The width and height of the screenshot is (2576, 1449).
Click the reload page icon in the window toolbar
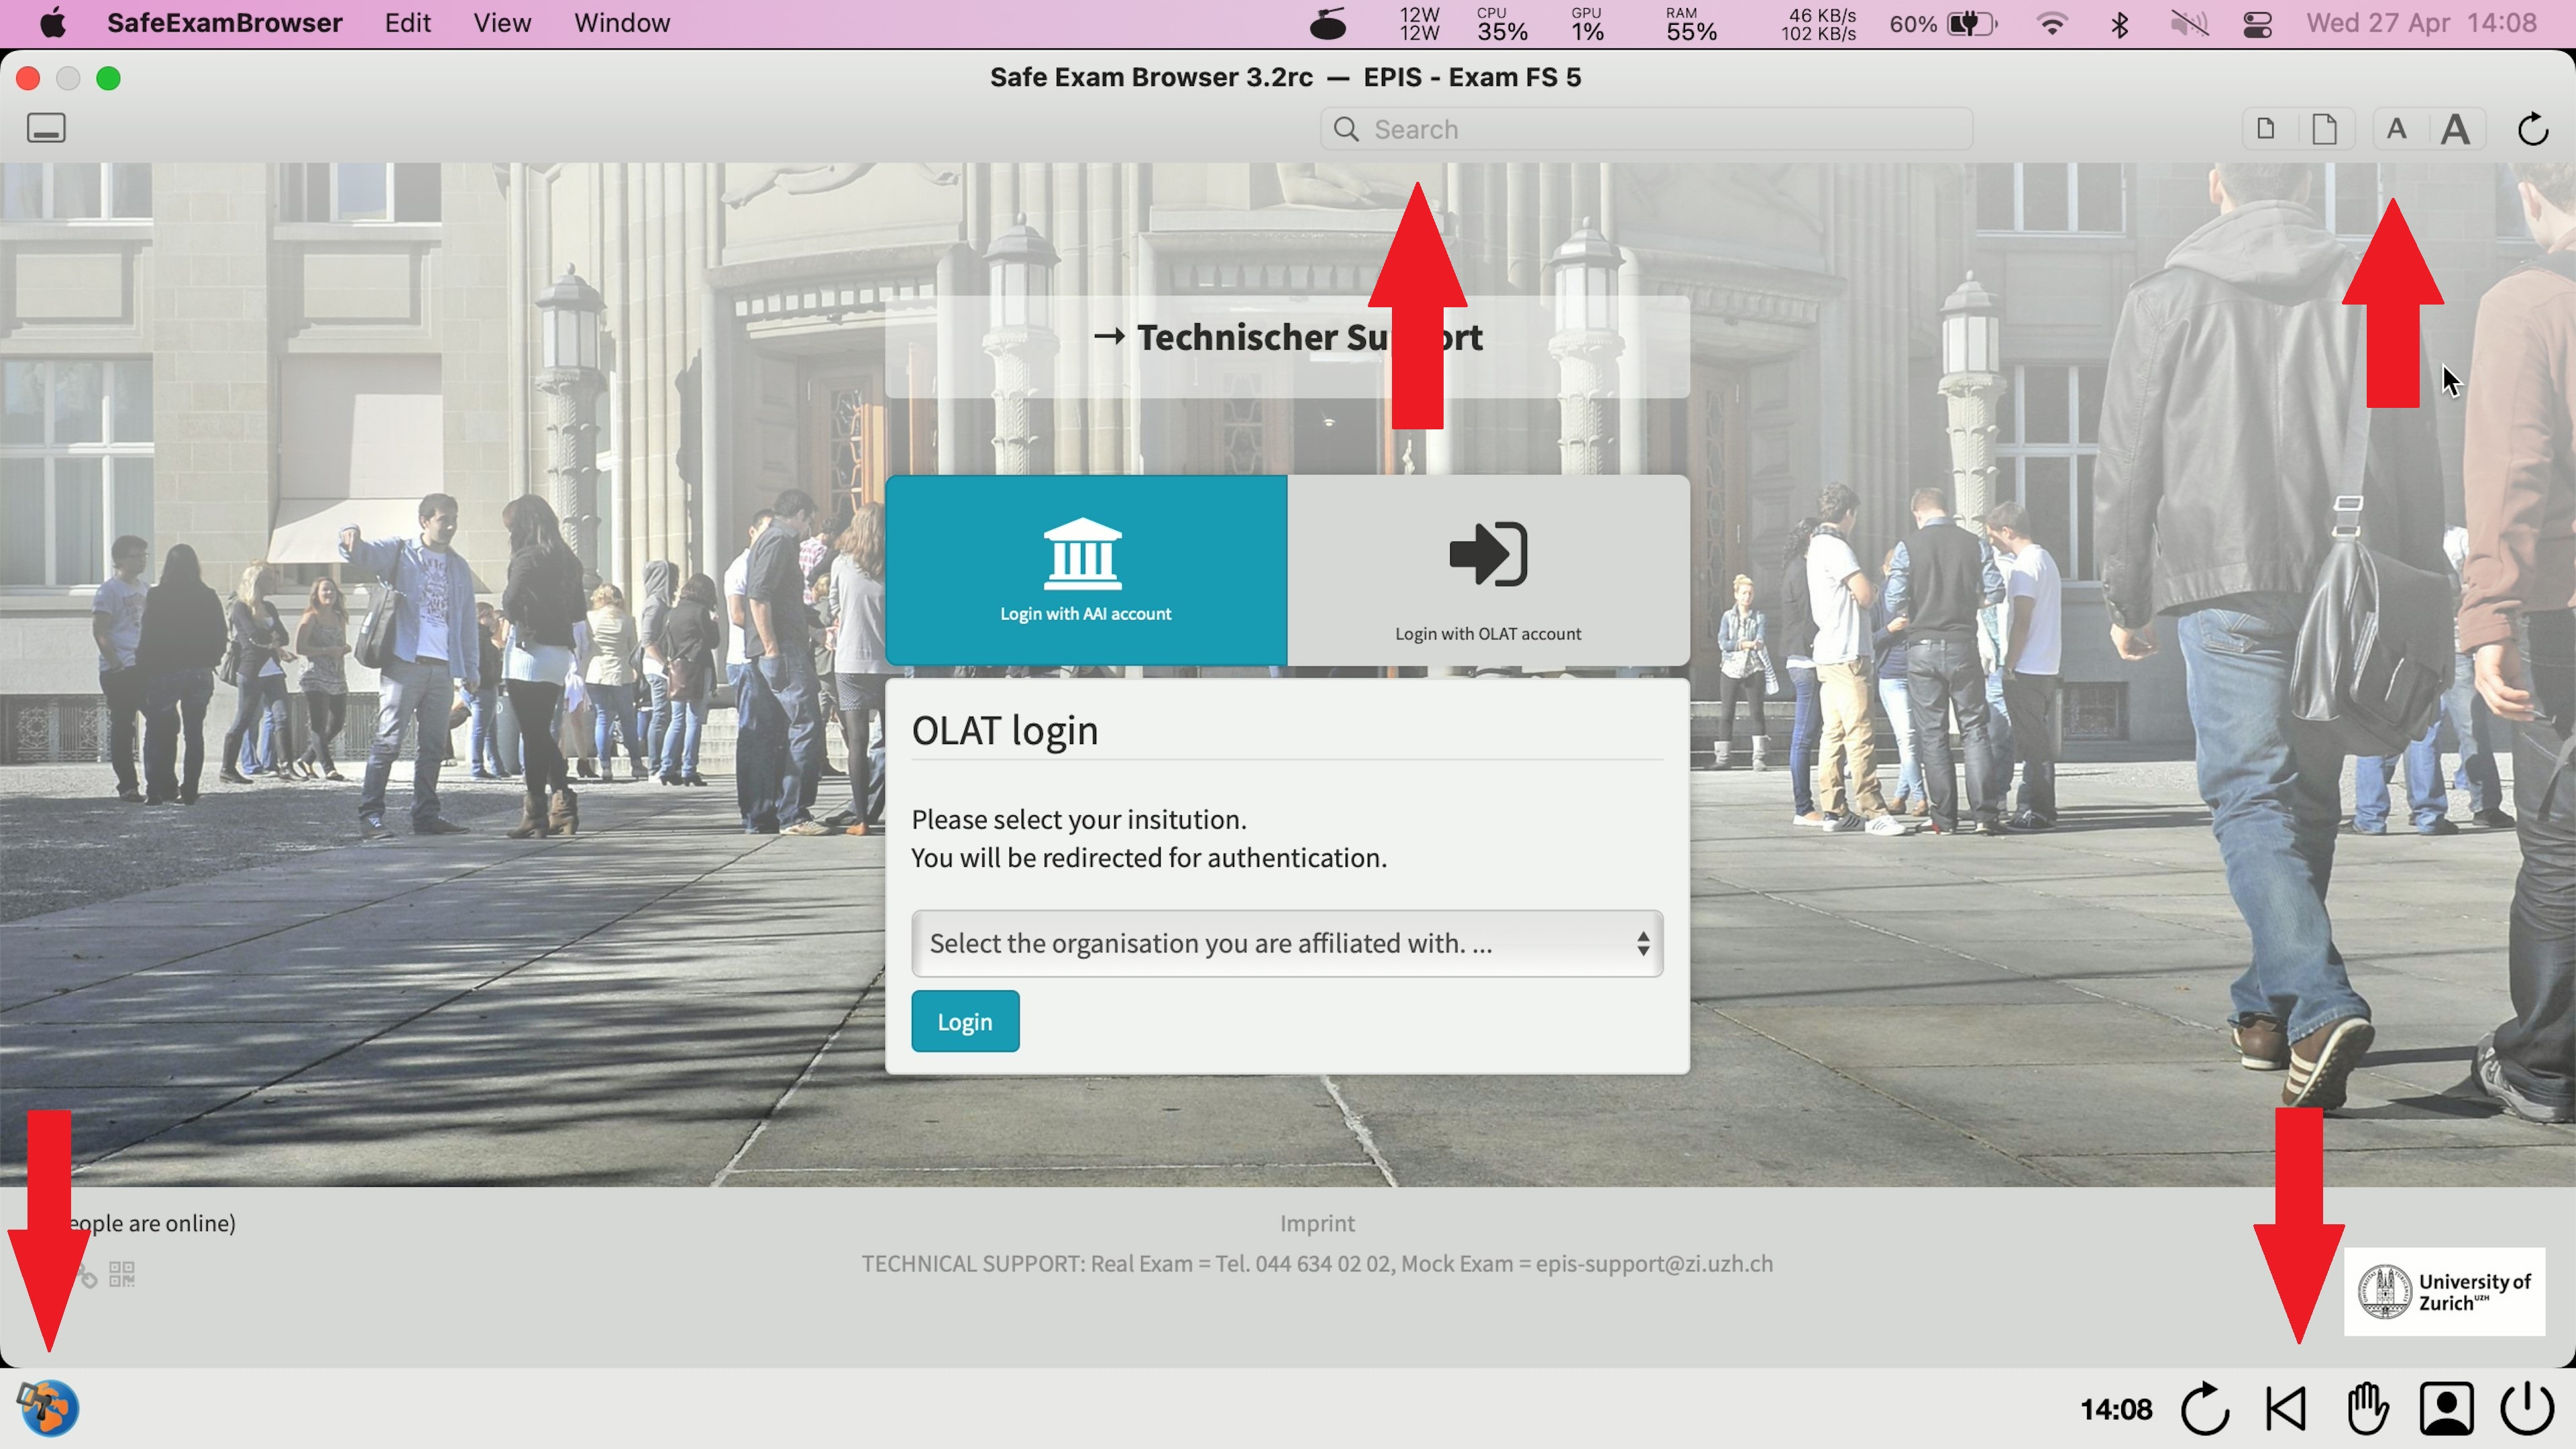(2532, 129)
